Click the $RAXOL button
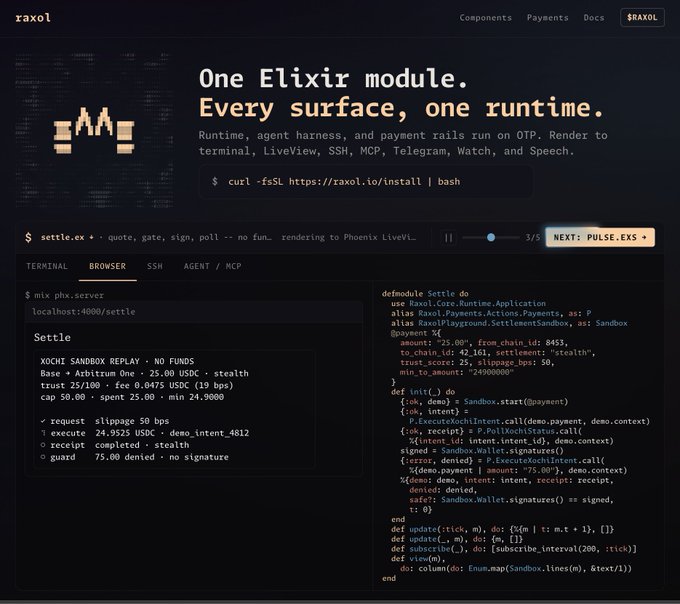Screen dimensions: 680x604 (x=642, y=18)
